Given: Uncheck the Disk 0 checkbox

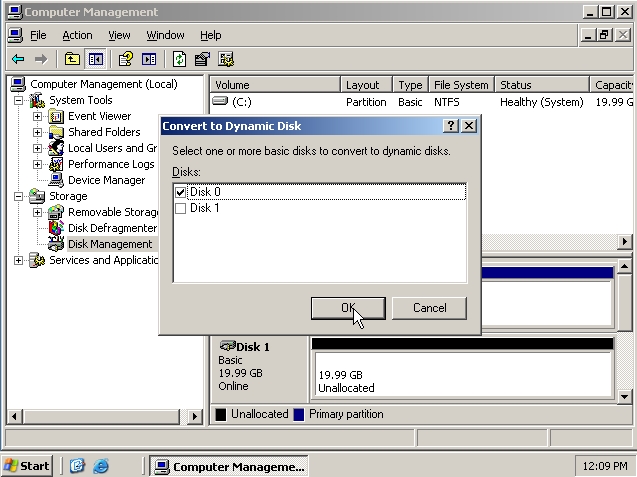Looking at the screenshot, I should pos(180,192).
